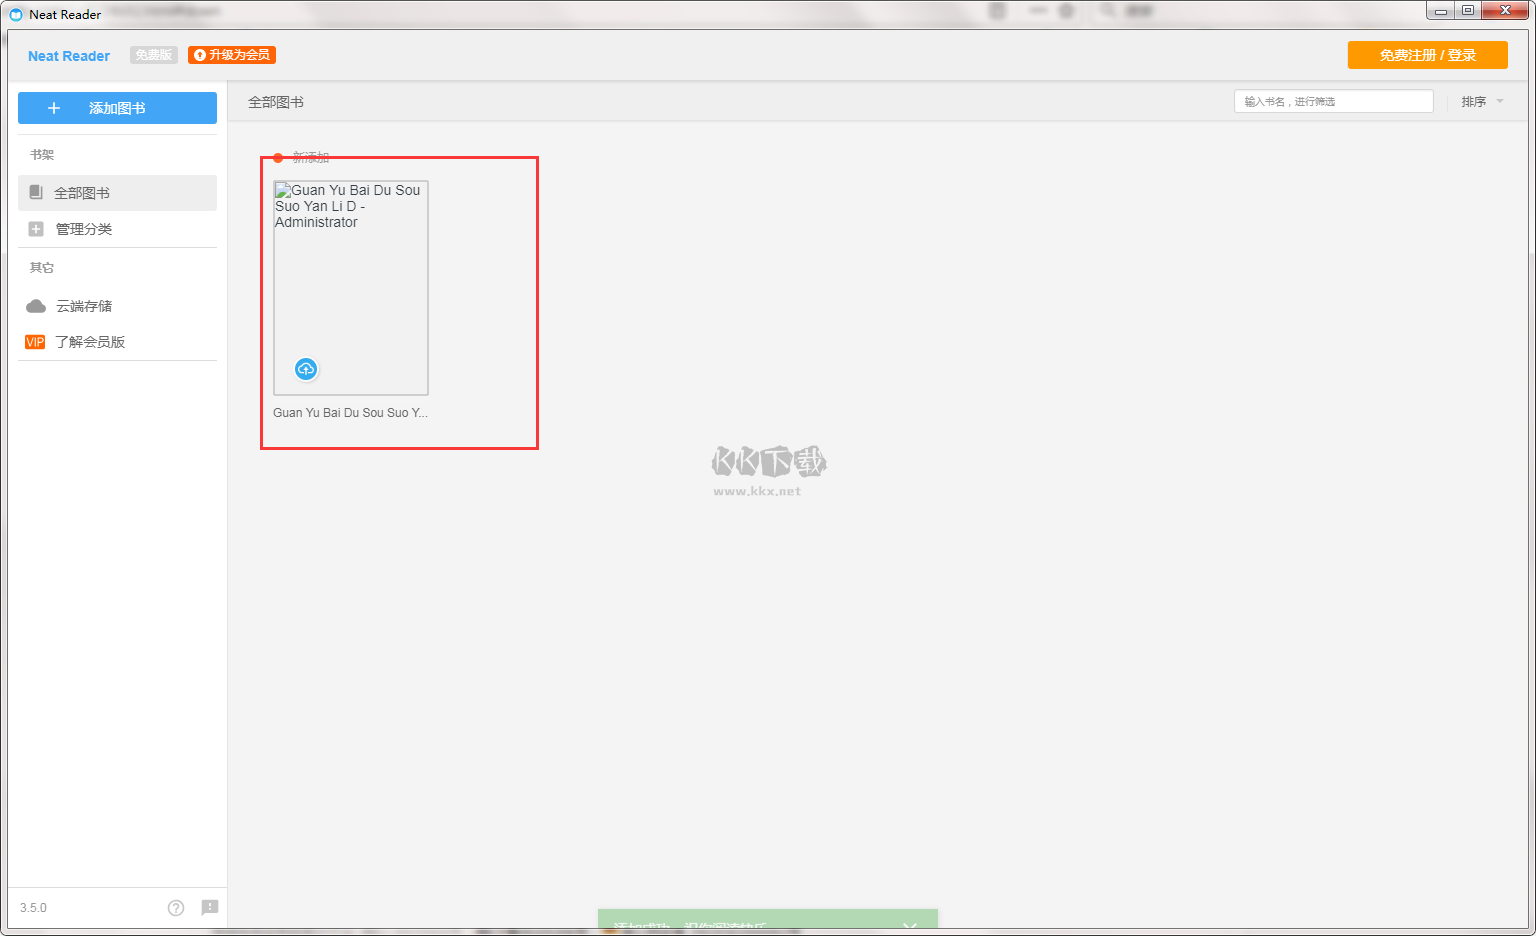Expand the 排序 sort dropdown
Image resolution: width=1536 pixels, height=936 pixels.
tap(1482, 101)
